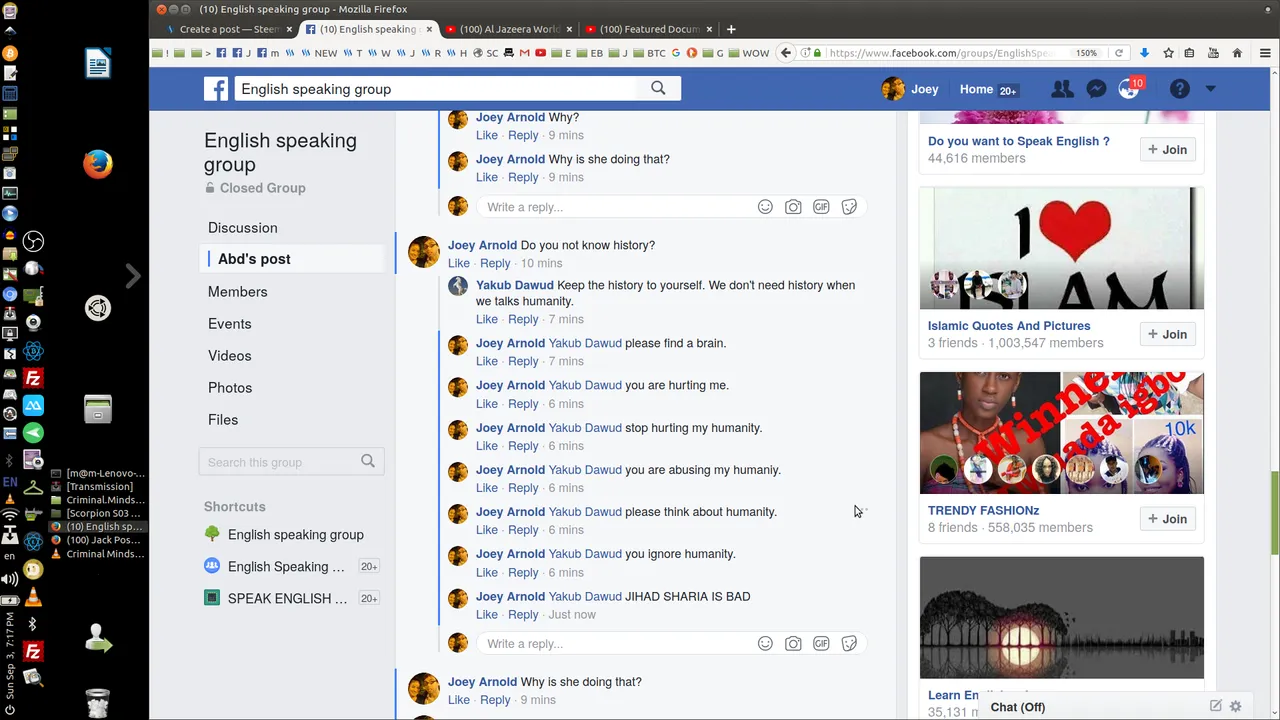Open the trash bin icon
This screenshot has width=1280, height=720.
pyautogui.click(x=98, y=703)
